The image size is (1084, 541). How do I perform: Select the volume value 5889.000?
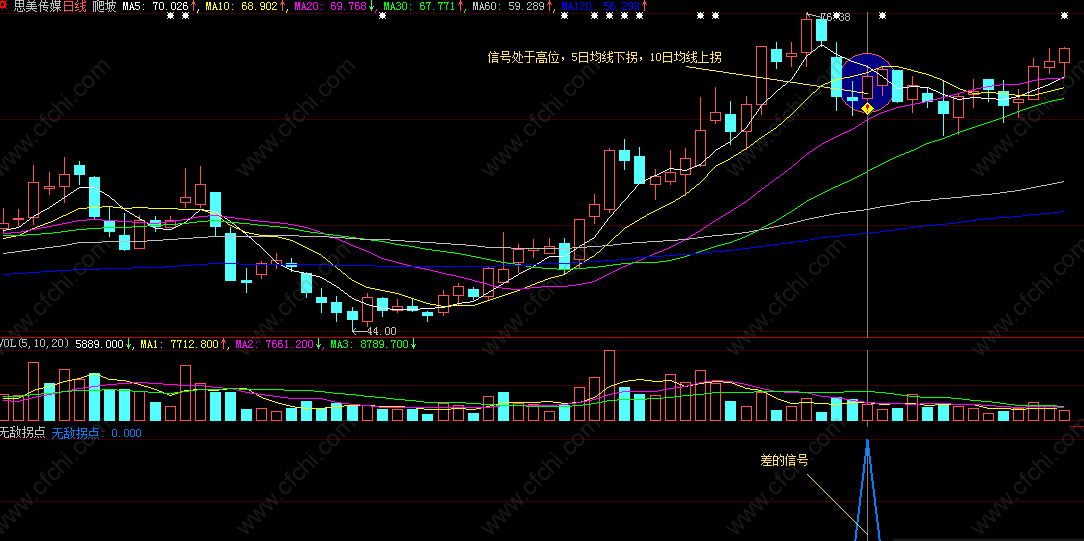point(99,343)
